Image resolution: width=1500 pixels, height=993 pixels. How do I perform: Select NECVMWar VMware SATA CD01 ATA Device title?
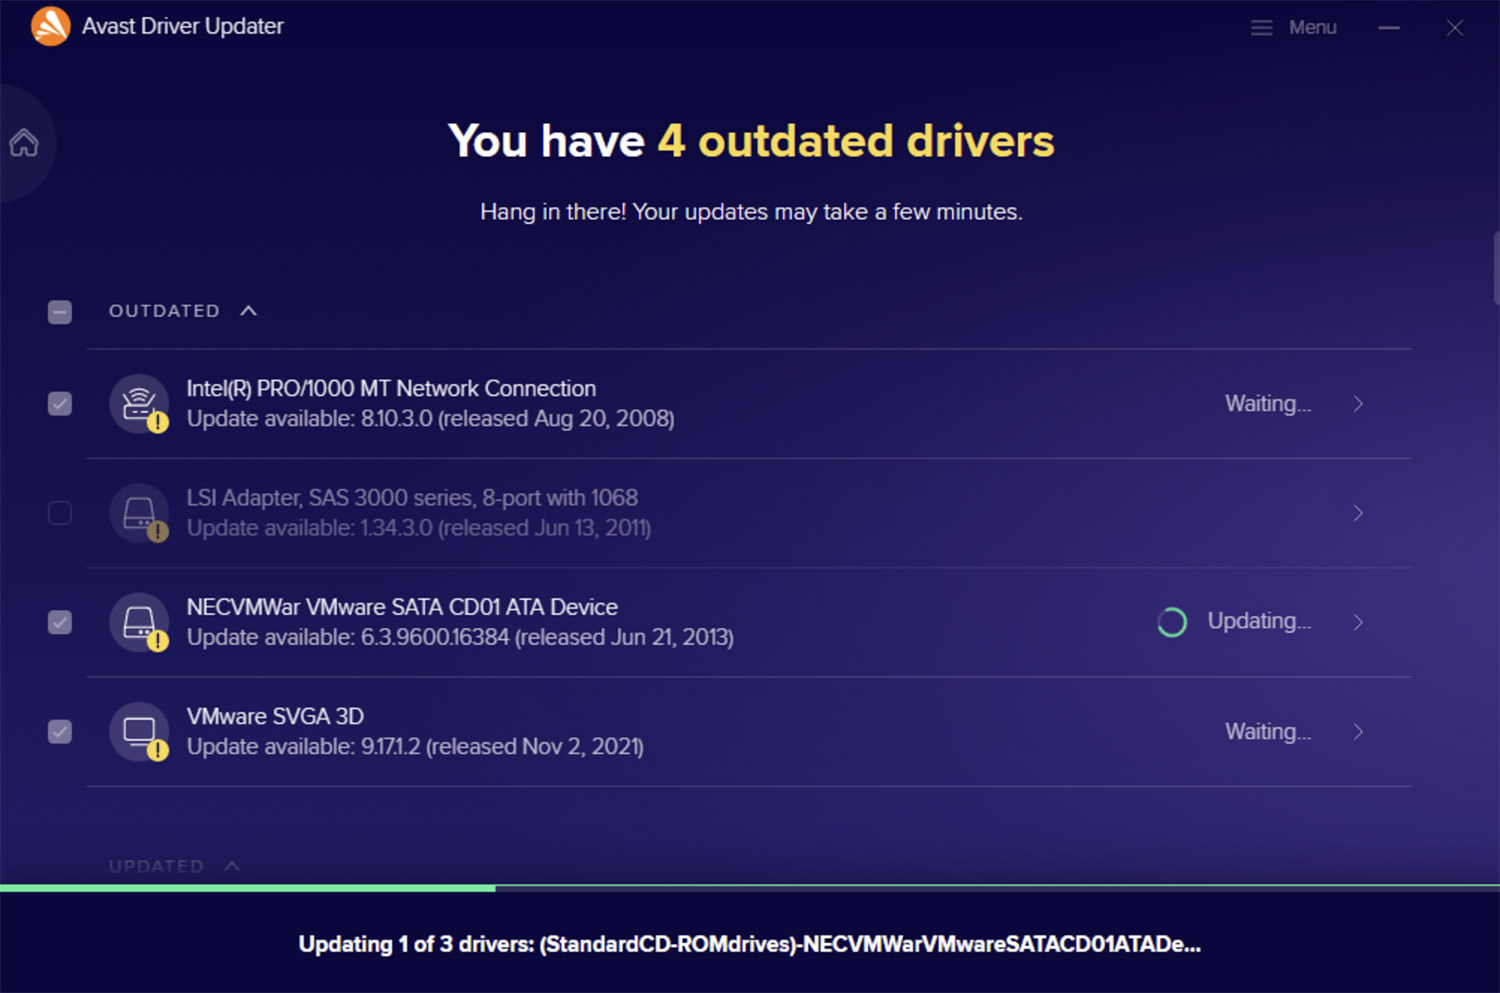click(402, 607)
